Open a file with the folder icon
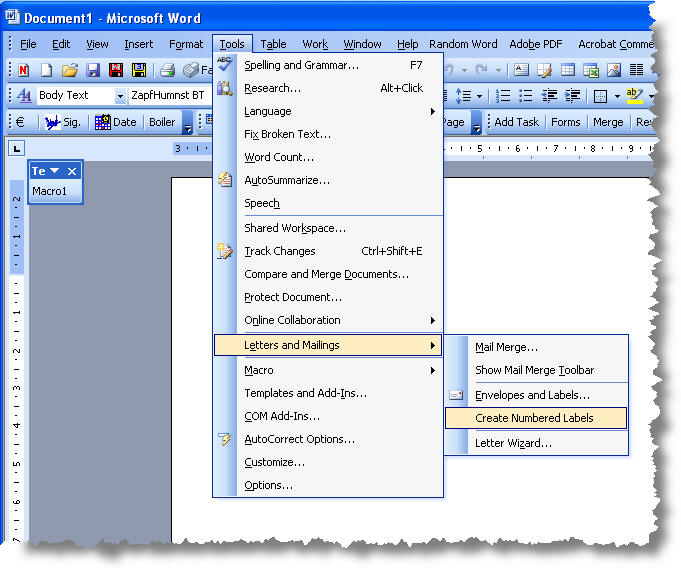The image size is (681, 568). (69, 70)
